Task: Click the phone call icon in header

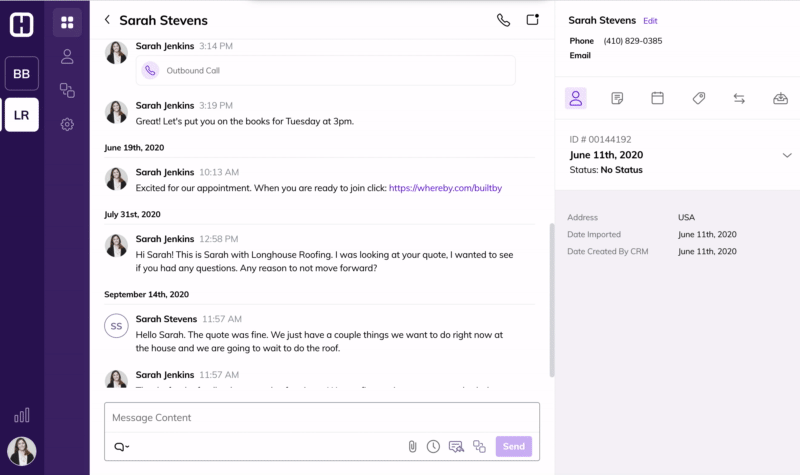Action: [x=503, y=19]
